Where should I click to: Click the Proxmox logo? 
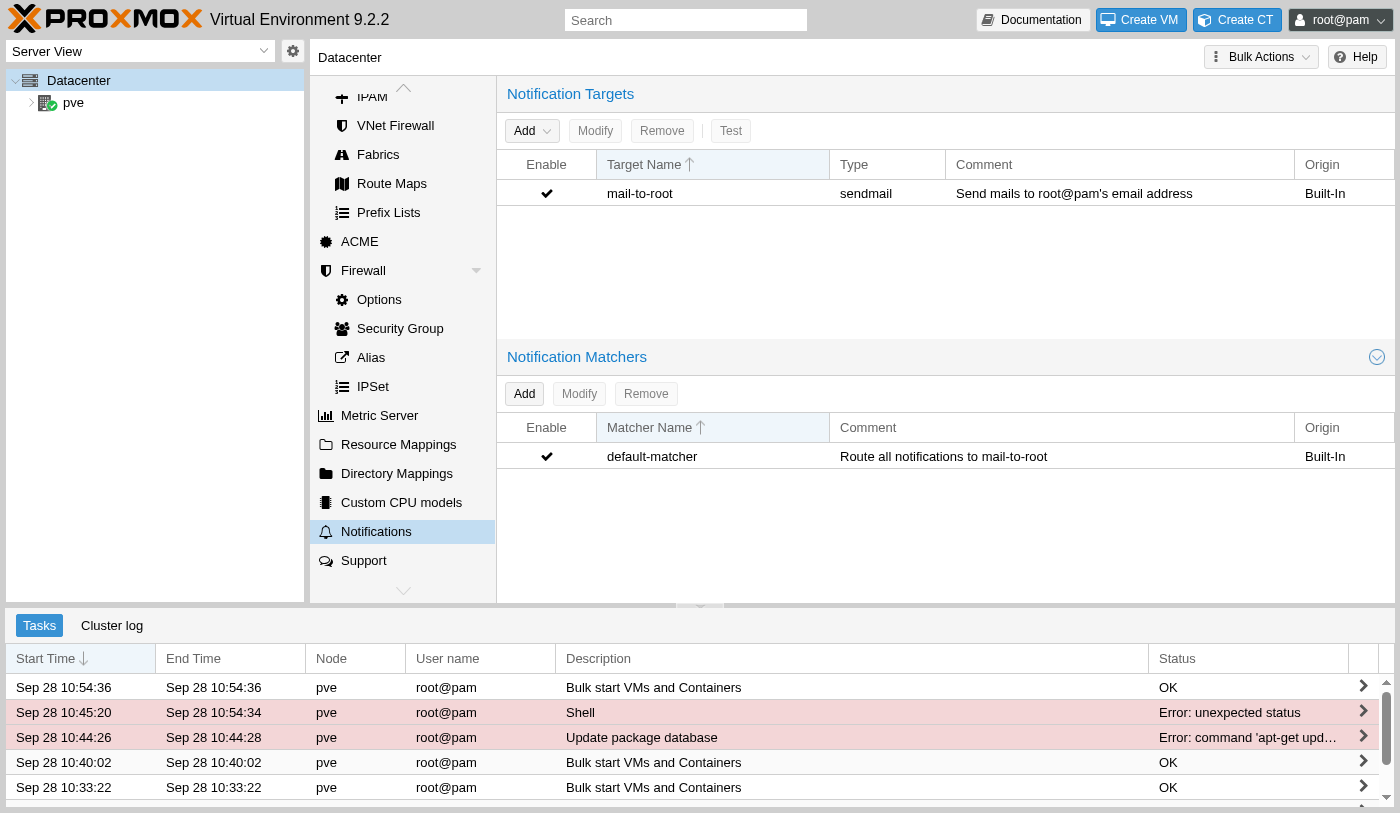[x=105, y=19]
